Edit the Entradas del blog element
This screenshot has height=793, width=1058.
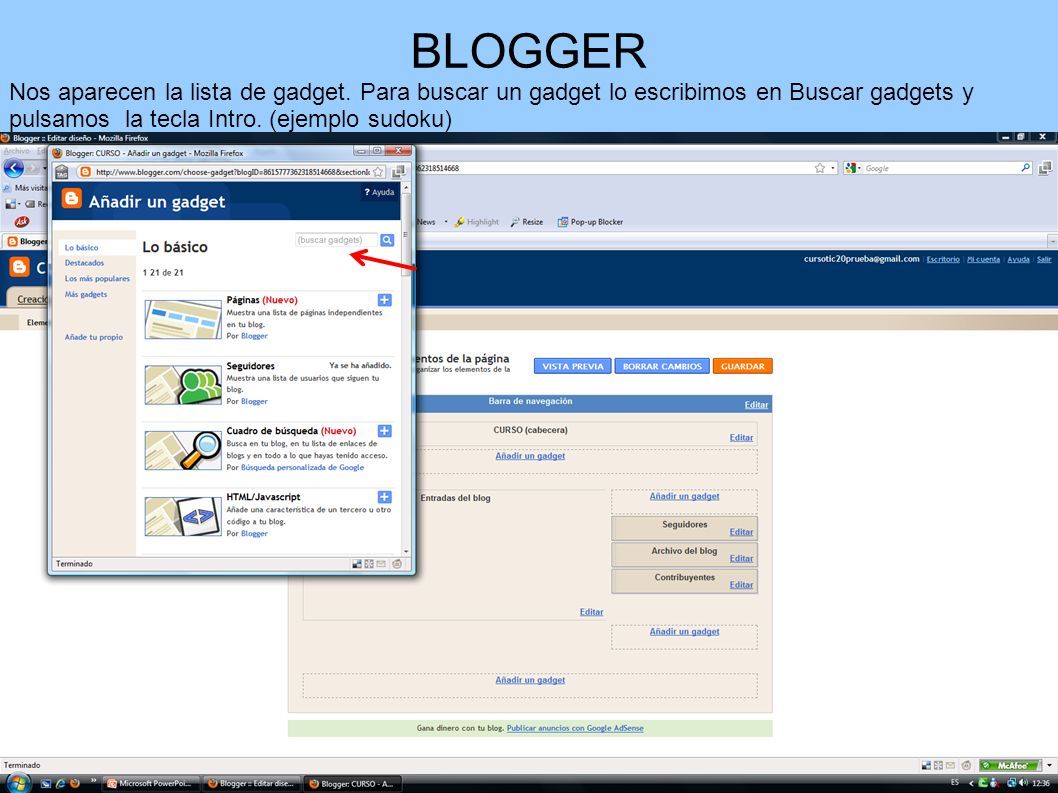click(x=591, y=612)
